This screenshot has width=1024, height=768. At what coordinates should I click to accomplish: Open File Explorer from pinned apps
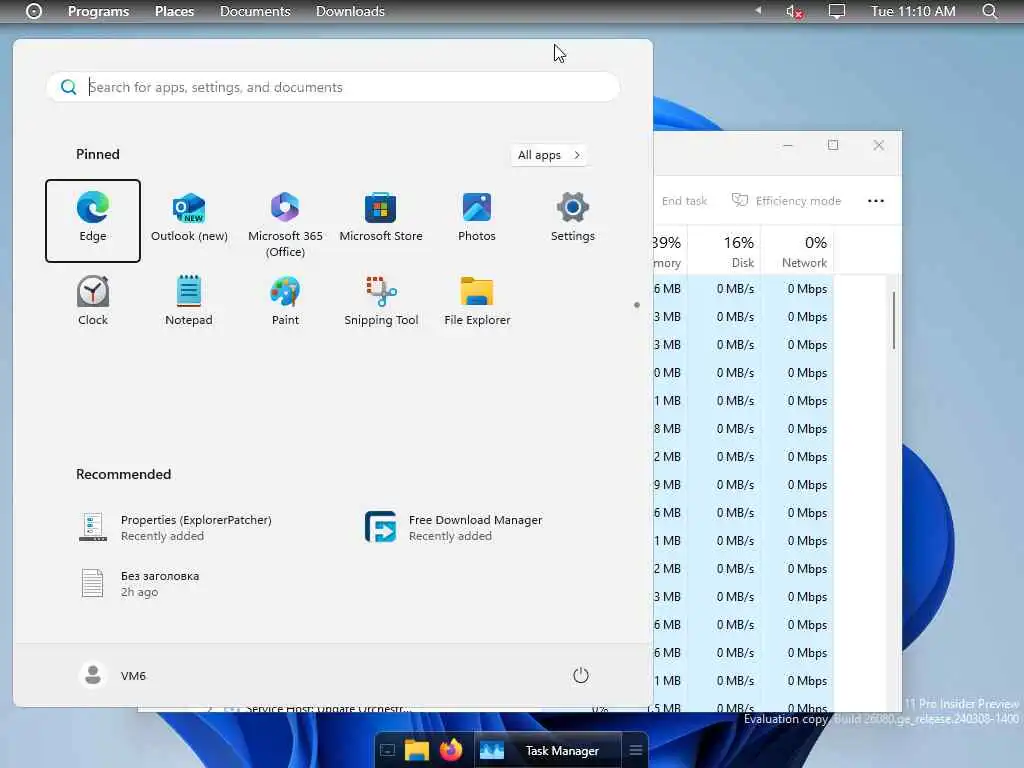pyautogui.click(x=477, y=301)
